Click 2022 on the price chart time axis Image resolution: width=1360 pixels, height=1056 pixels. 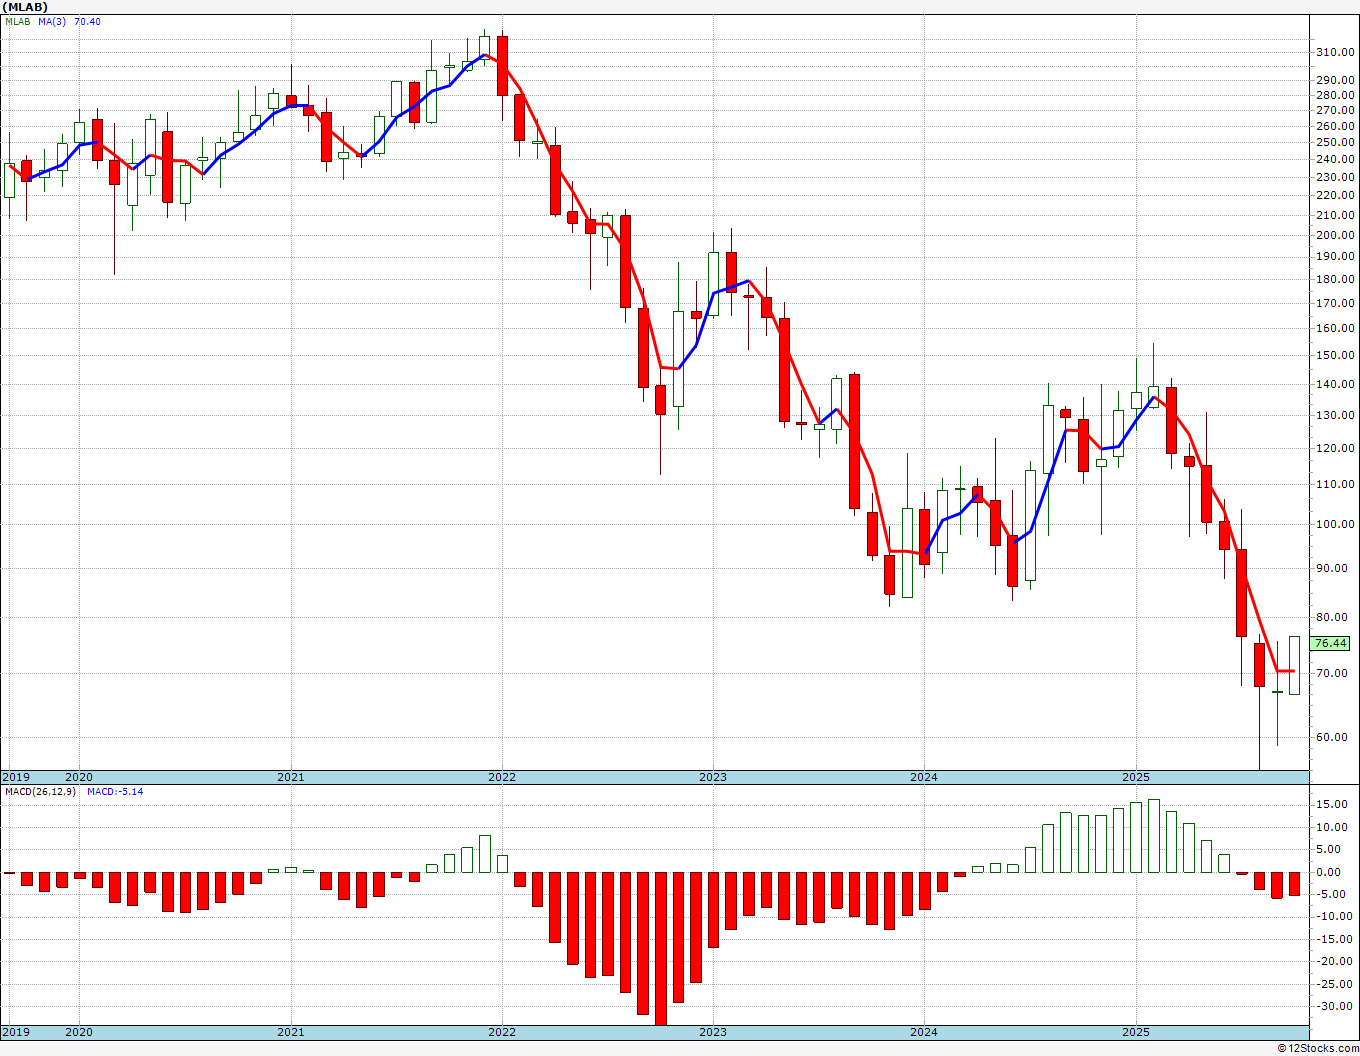click(x=502, y=777)
